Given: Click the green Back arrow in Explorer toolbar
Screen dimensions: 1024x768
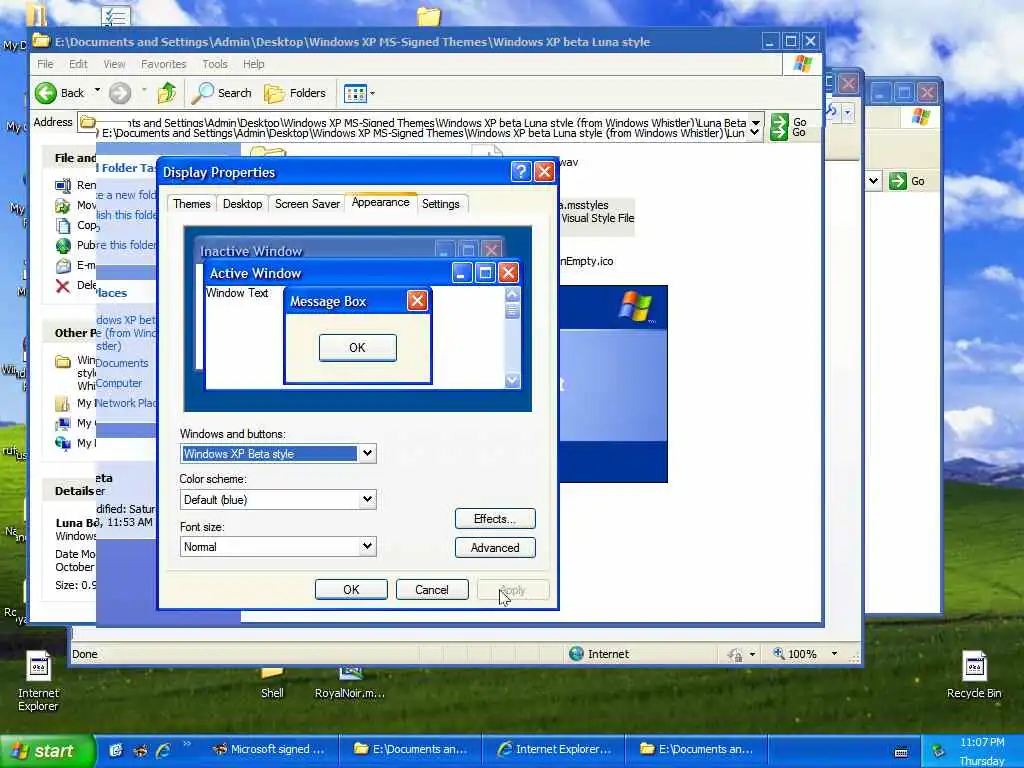Looking at the screenshot, I should [x=46, y=93].
